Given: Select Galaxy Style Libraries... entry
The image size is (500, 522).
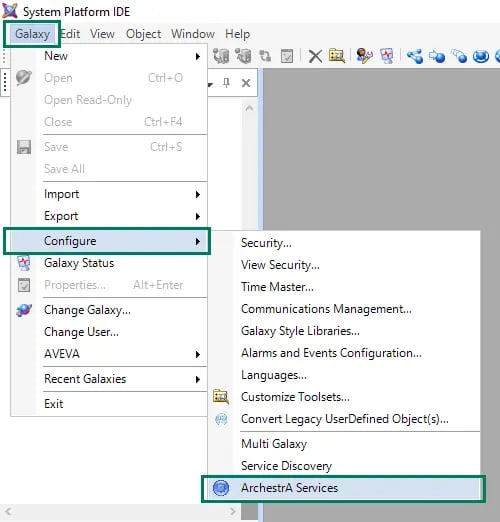Looking at the screenshot, I should click(300, 331).
